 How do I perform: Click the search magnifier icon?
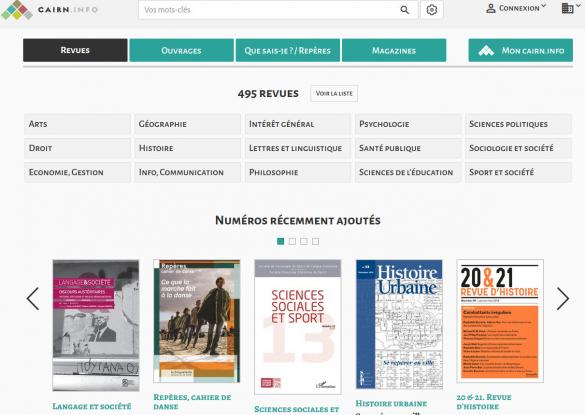pyautogui.click(x=405, y=10)
